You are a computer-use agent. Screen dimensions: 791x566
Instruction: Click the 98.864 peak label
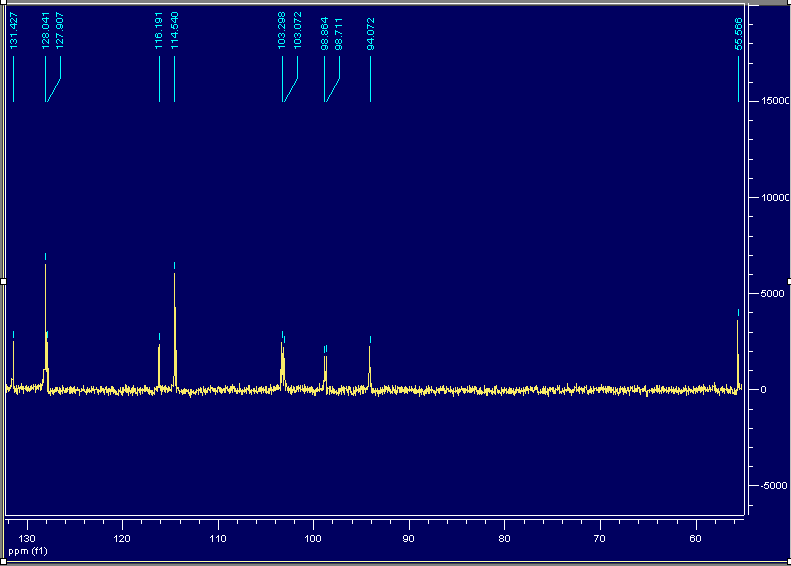point(324,34)
